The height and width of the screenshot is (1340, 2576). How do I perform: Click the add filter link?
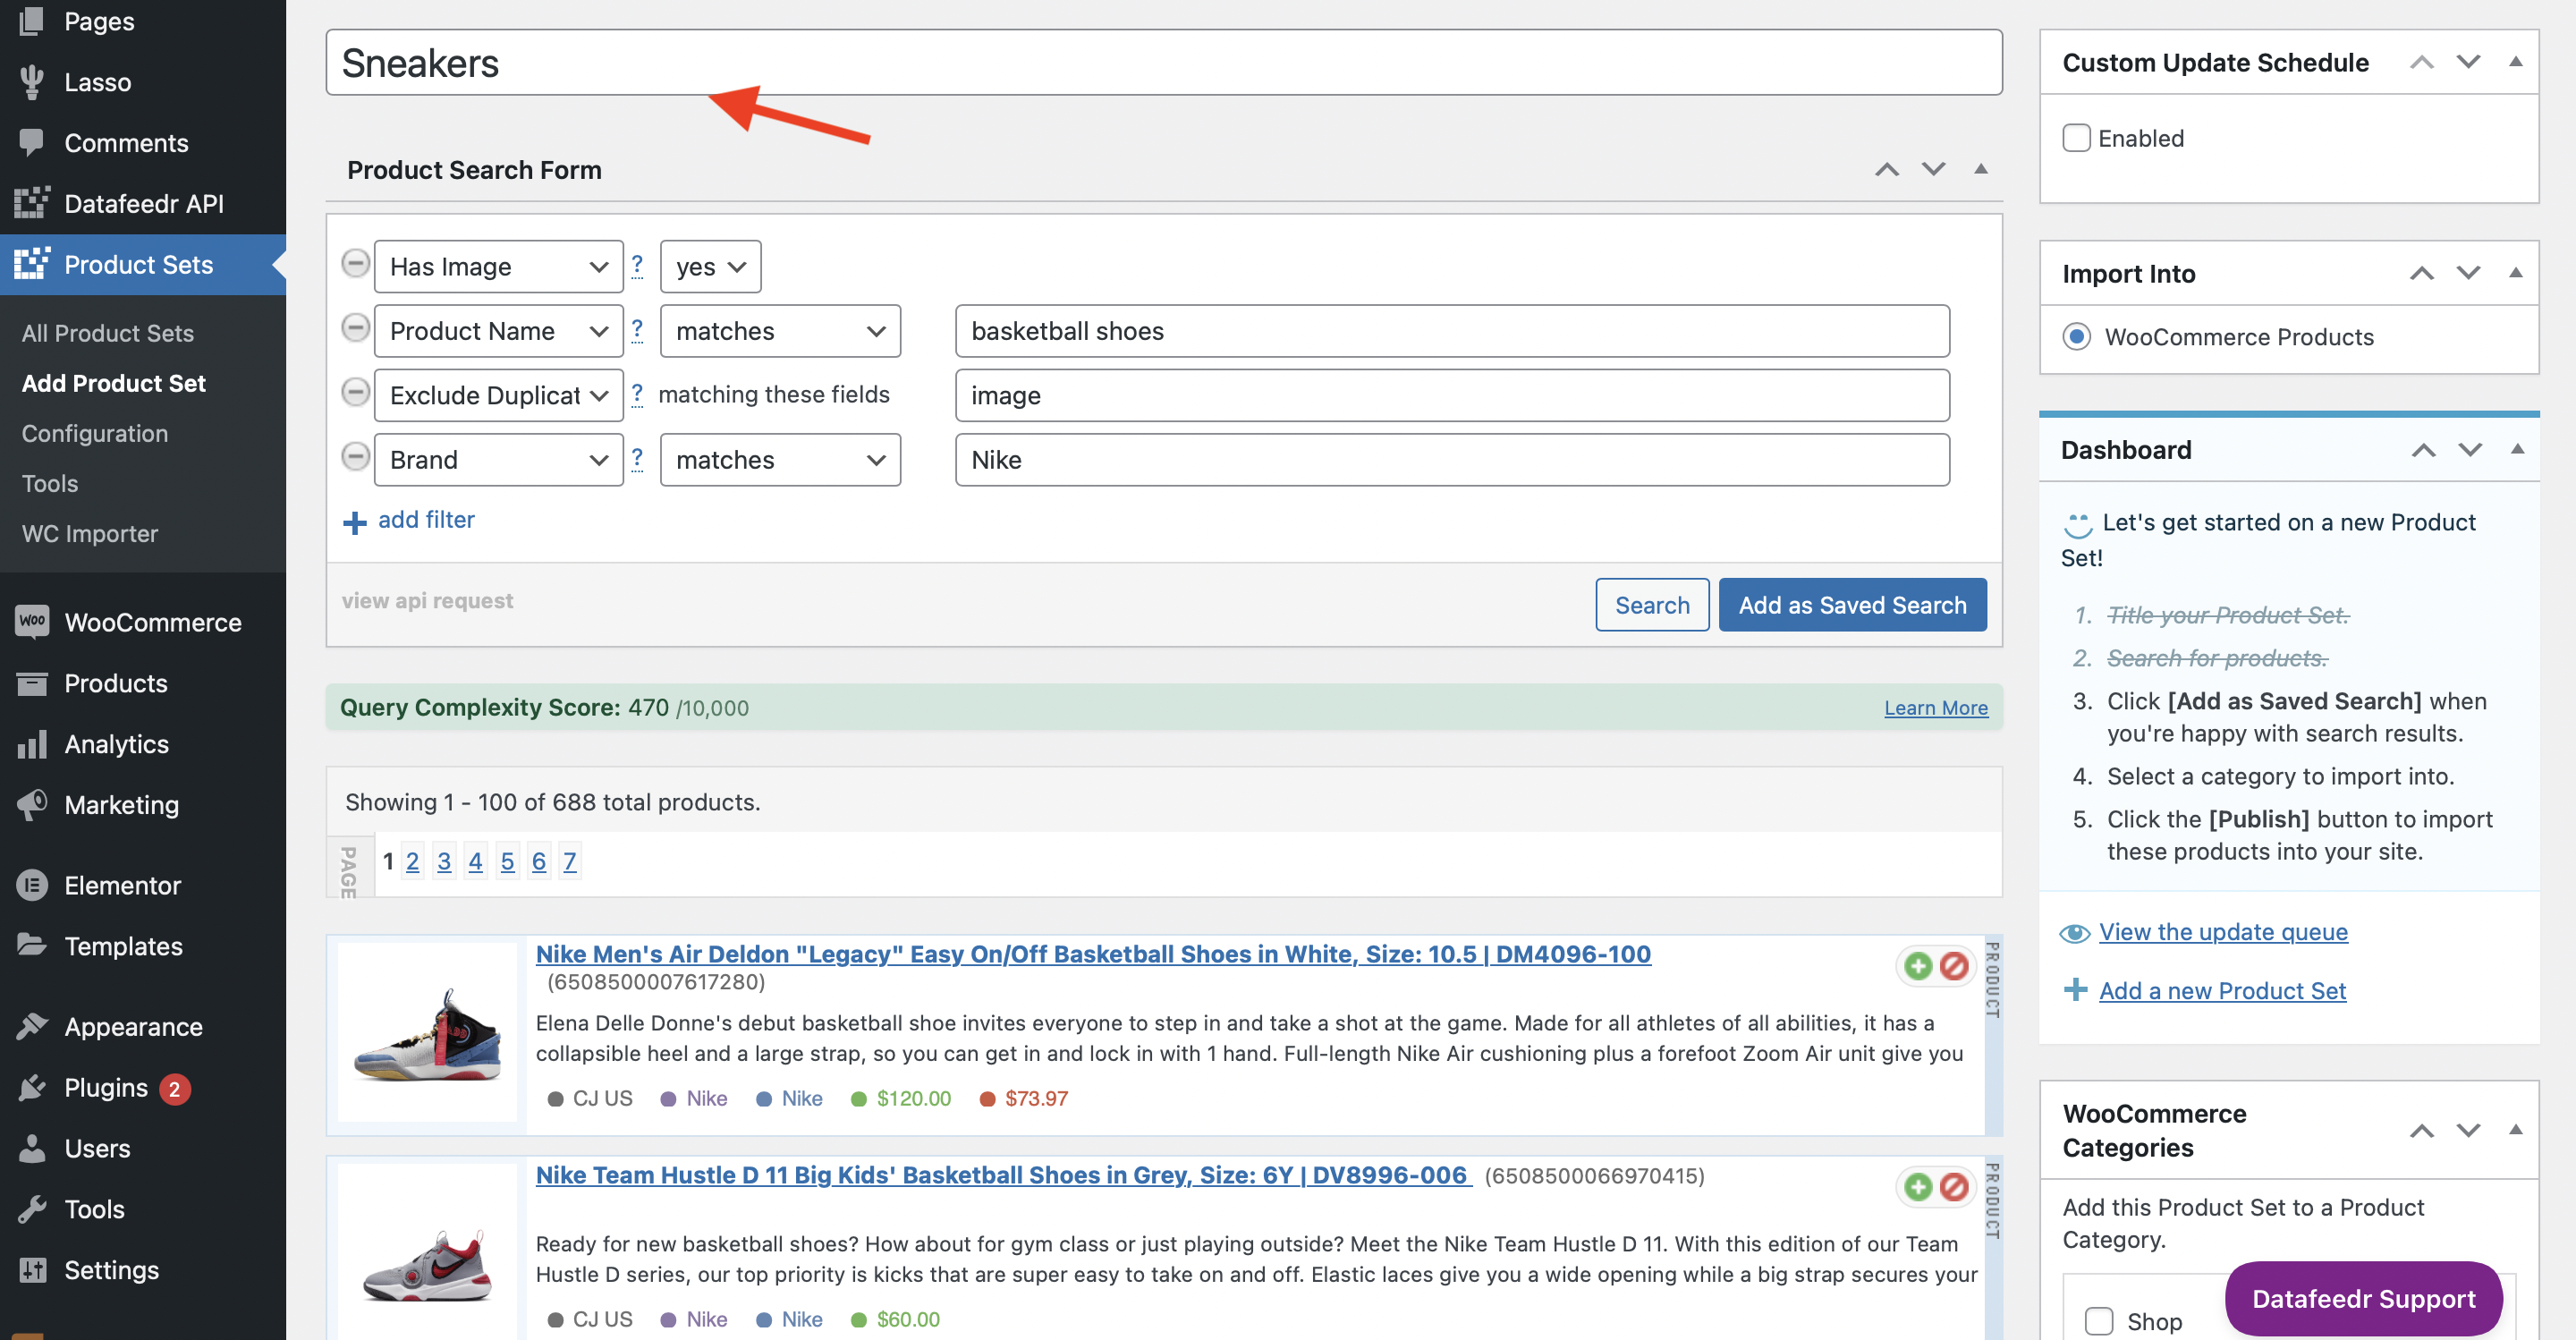426,519
